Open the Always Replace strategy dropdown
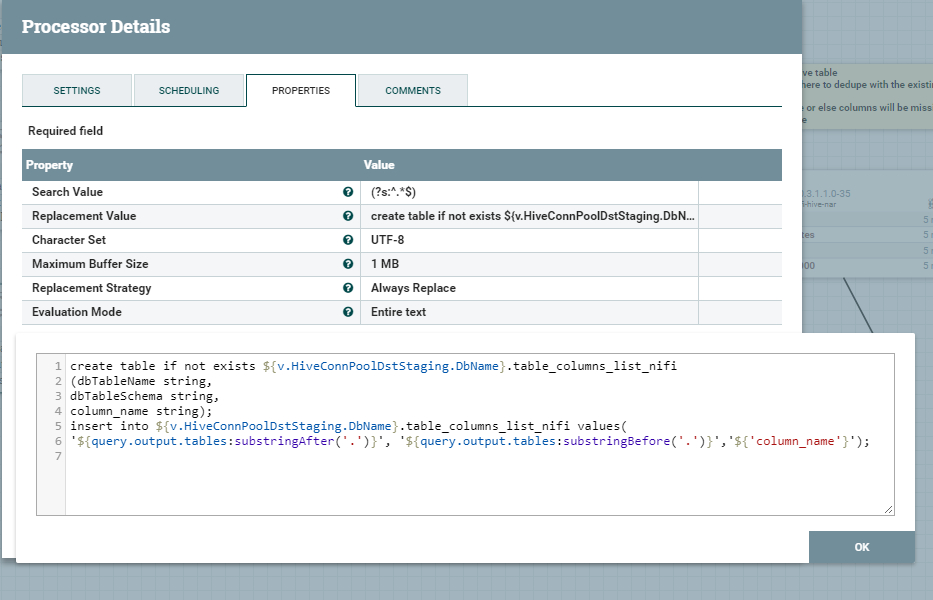This screenshot has width=933, height=600. pos(530,288)
